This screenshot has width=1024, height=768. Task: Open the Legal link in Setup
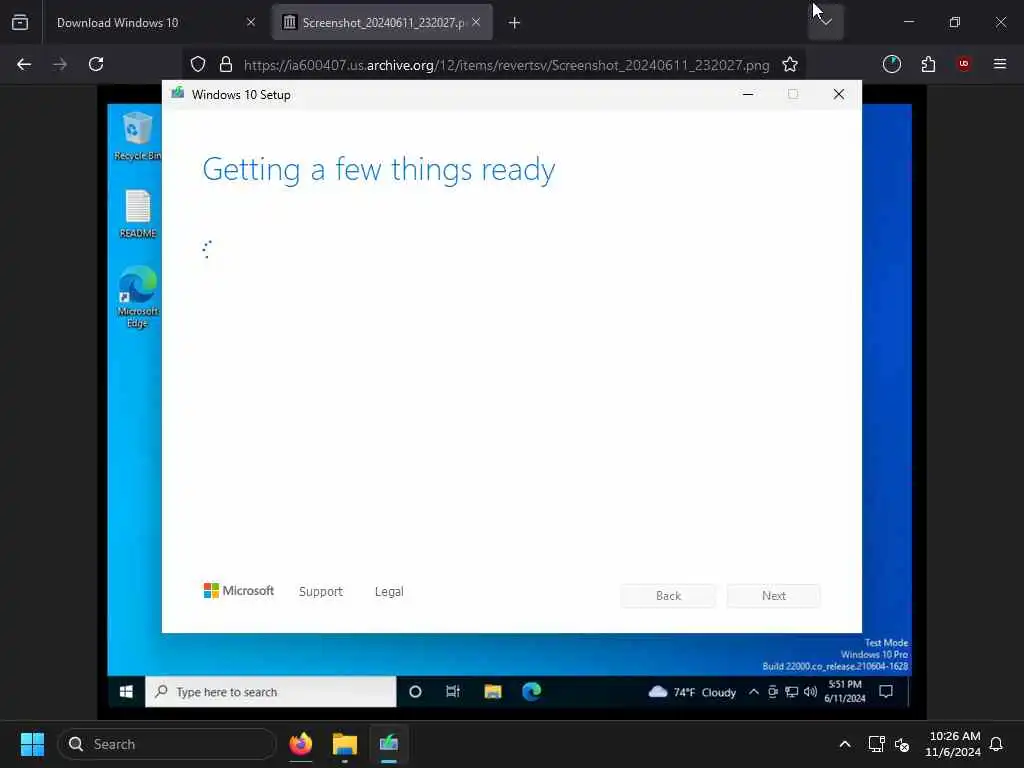point(389,591)
